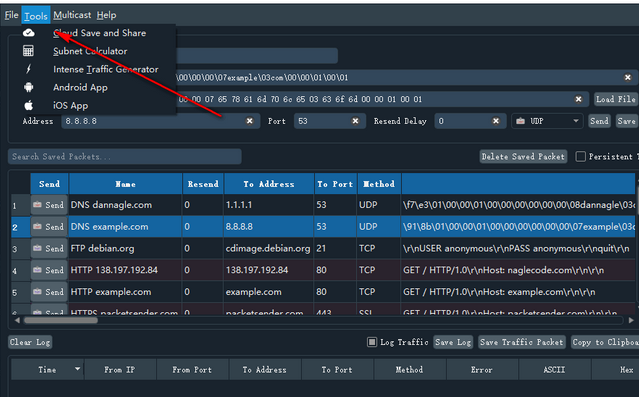Click the Clear Log button

point(30,342)
